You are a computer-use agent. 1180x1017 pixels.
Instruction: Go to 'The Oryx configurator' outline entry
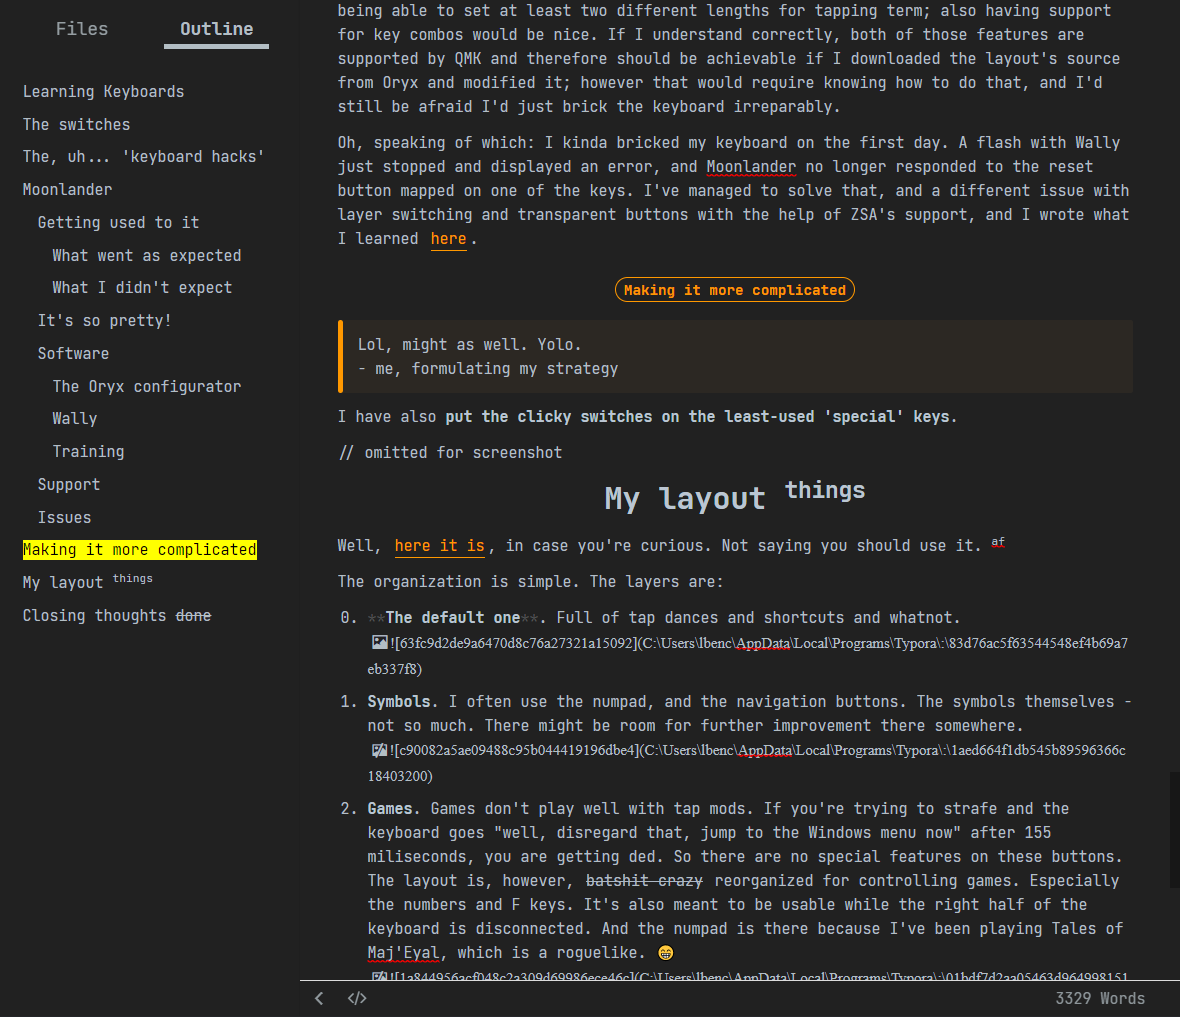pos(147,387)
